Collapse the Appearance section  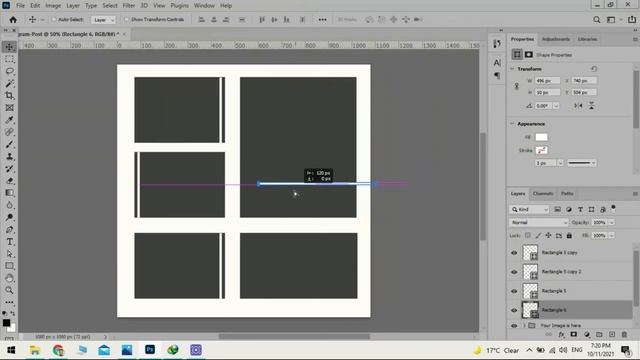click(513, 124)
